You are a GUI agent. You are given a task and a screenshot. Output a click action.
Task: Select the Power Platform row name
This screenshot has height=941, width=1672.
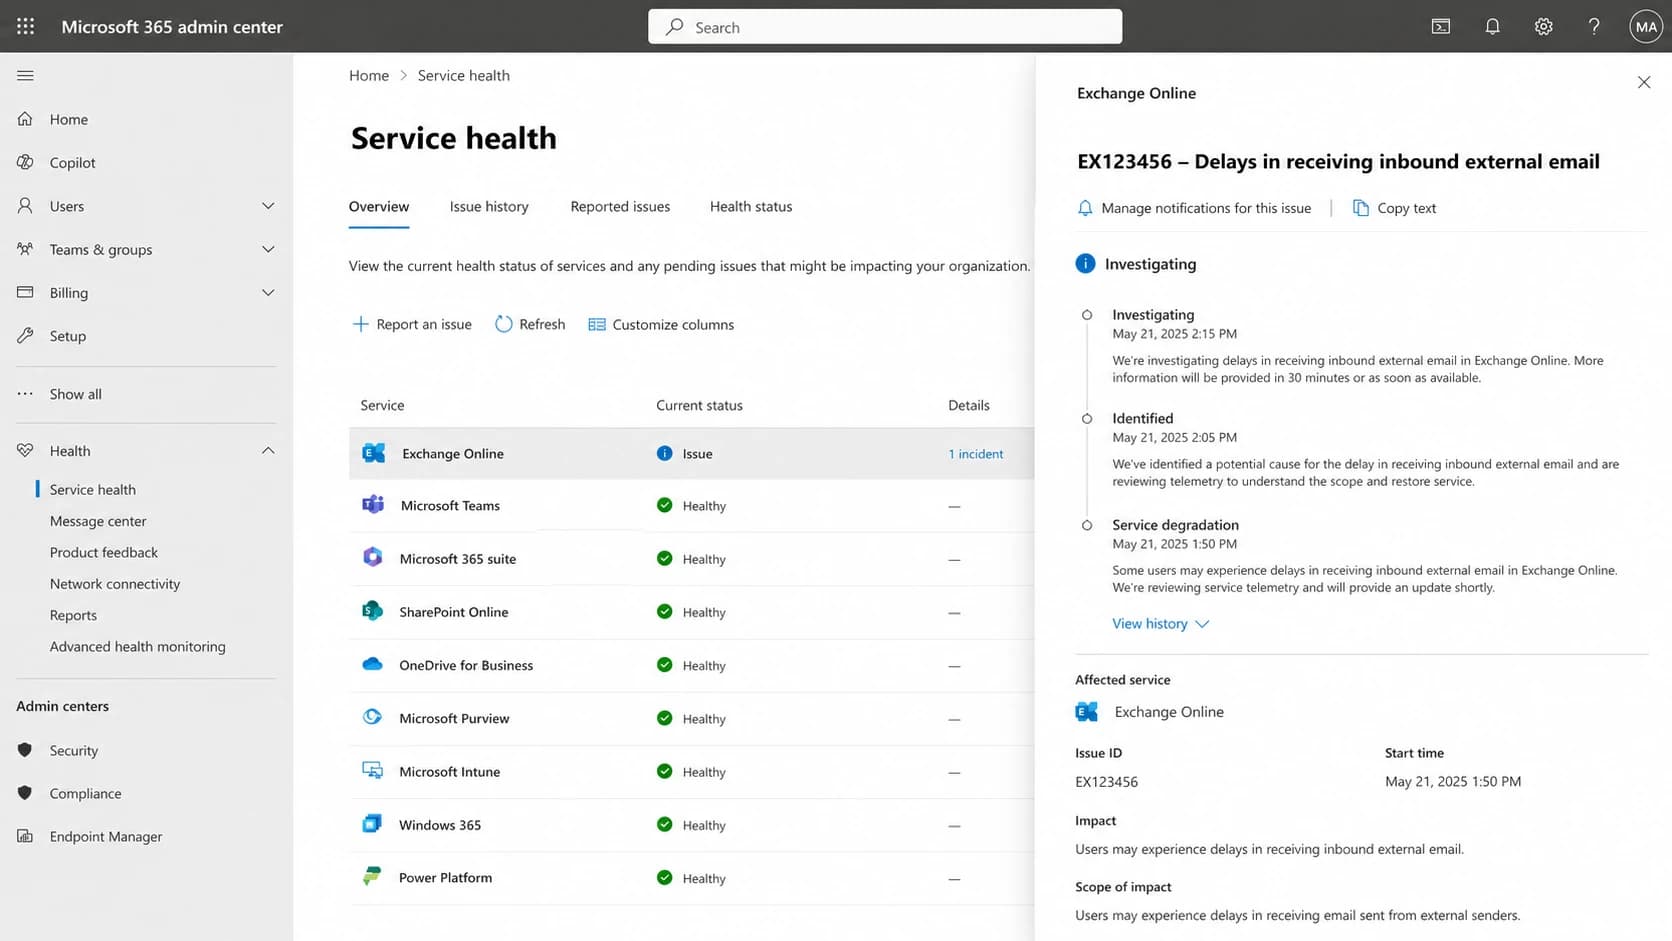(x=445, y=878)
